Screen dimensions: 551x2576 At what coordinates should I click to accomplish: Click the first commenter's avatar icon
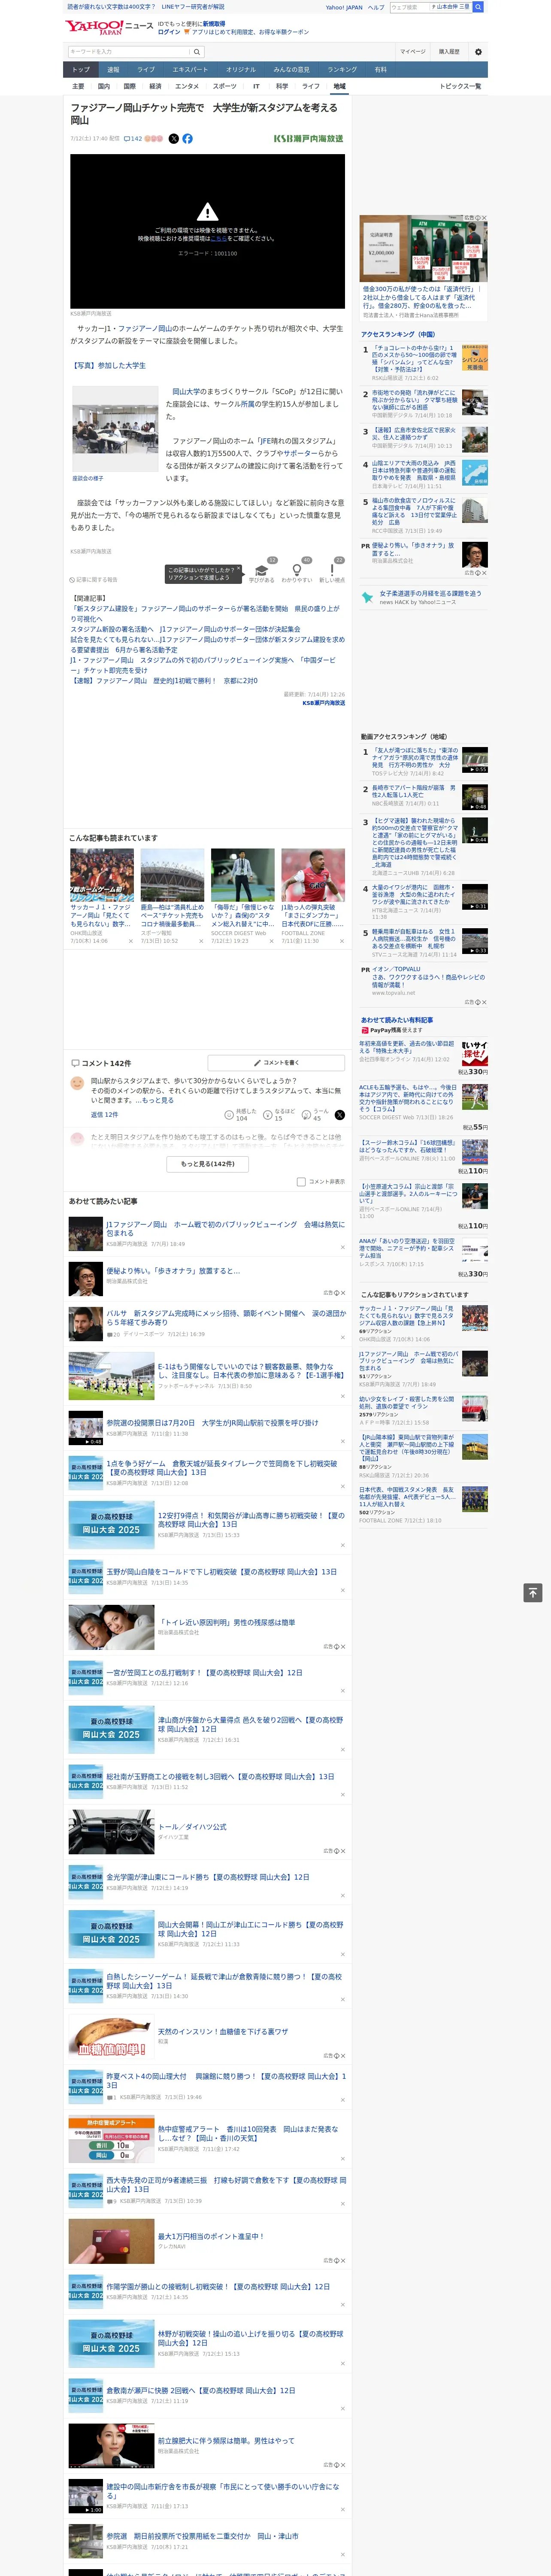pyautogui.click(x=77, y=1083)
